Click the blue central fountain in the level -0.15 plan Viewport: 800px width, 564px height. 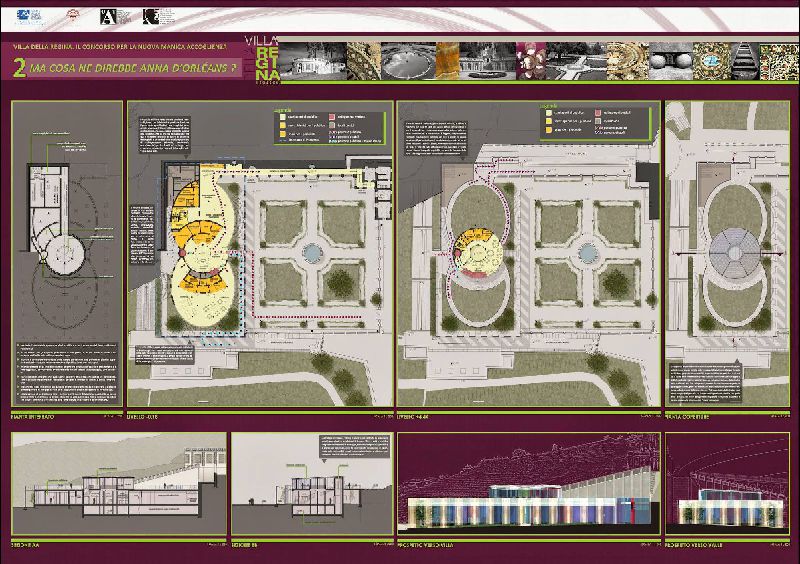tap(312, 252)
